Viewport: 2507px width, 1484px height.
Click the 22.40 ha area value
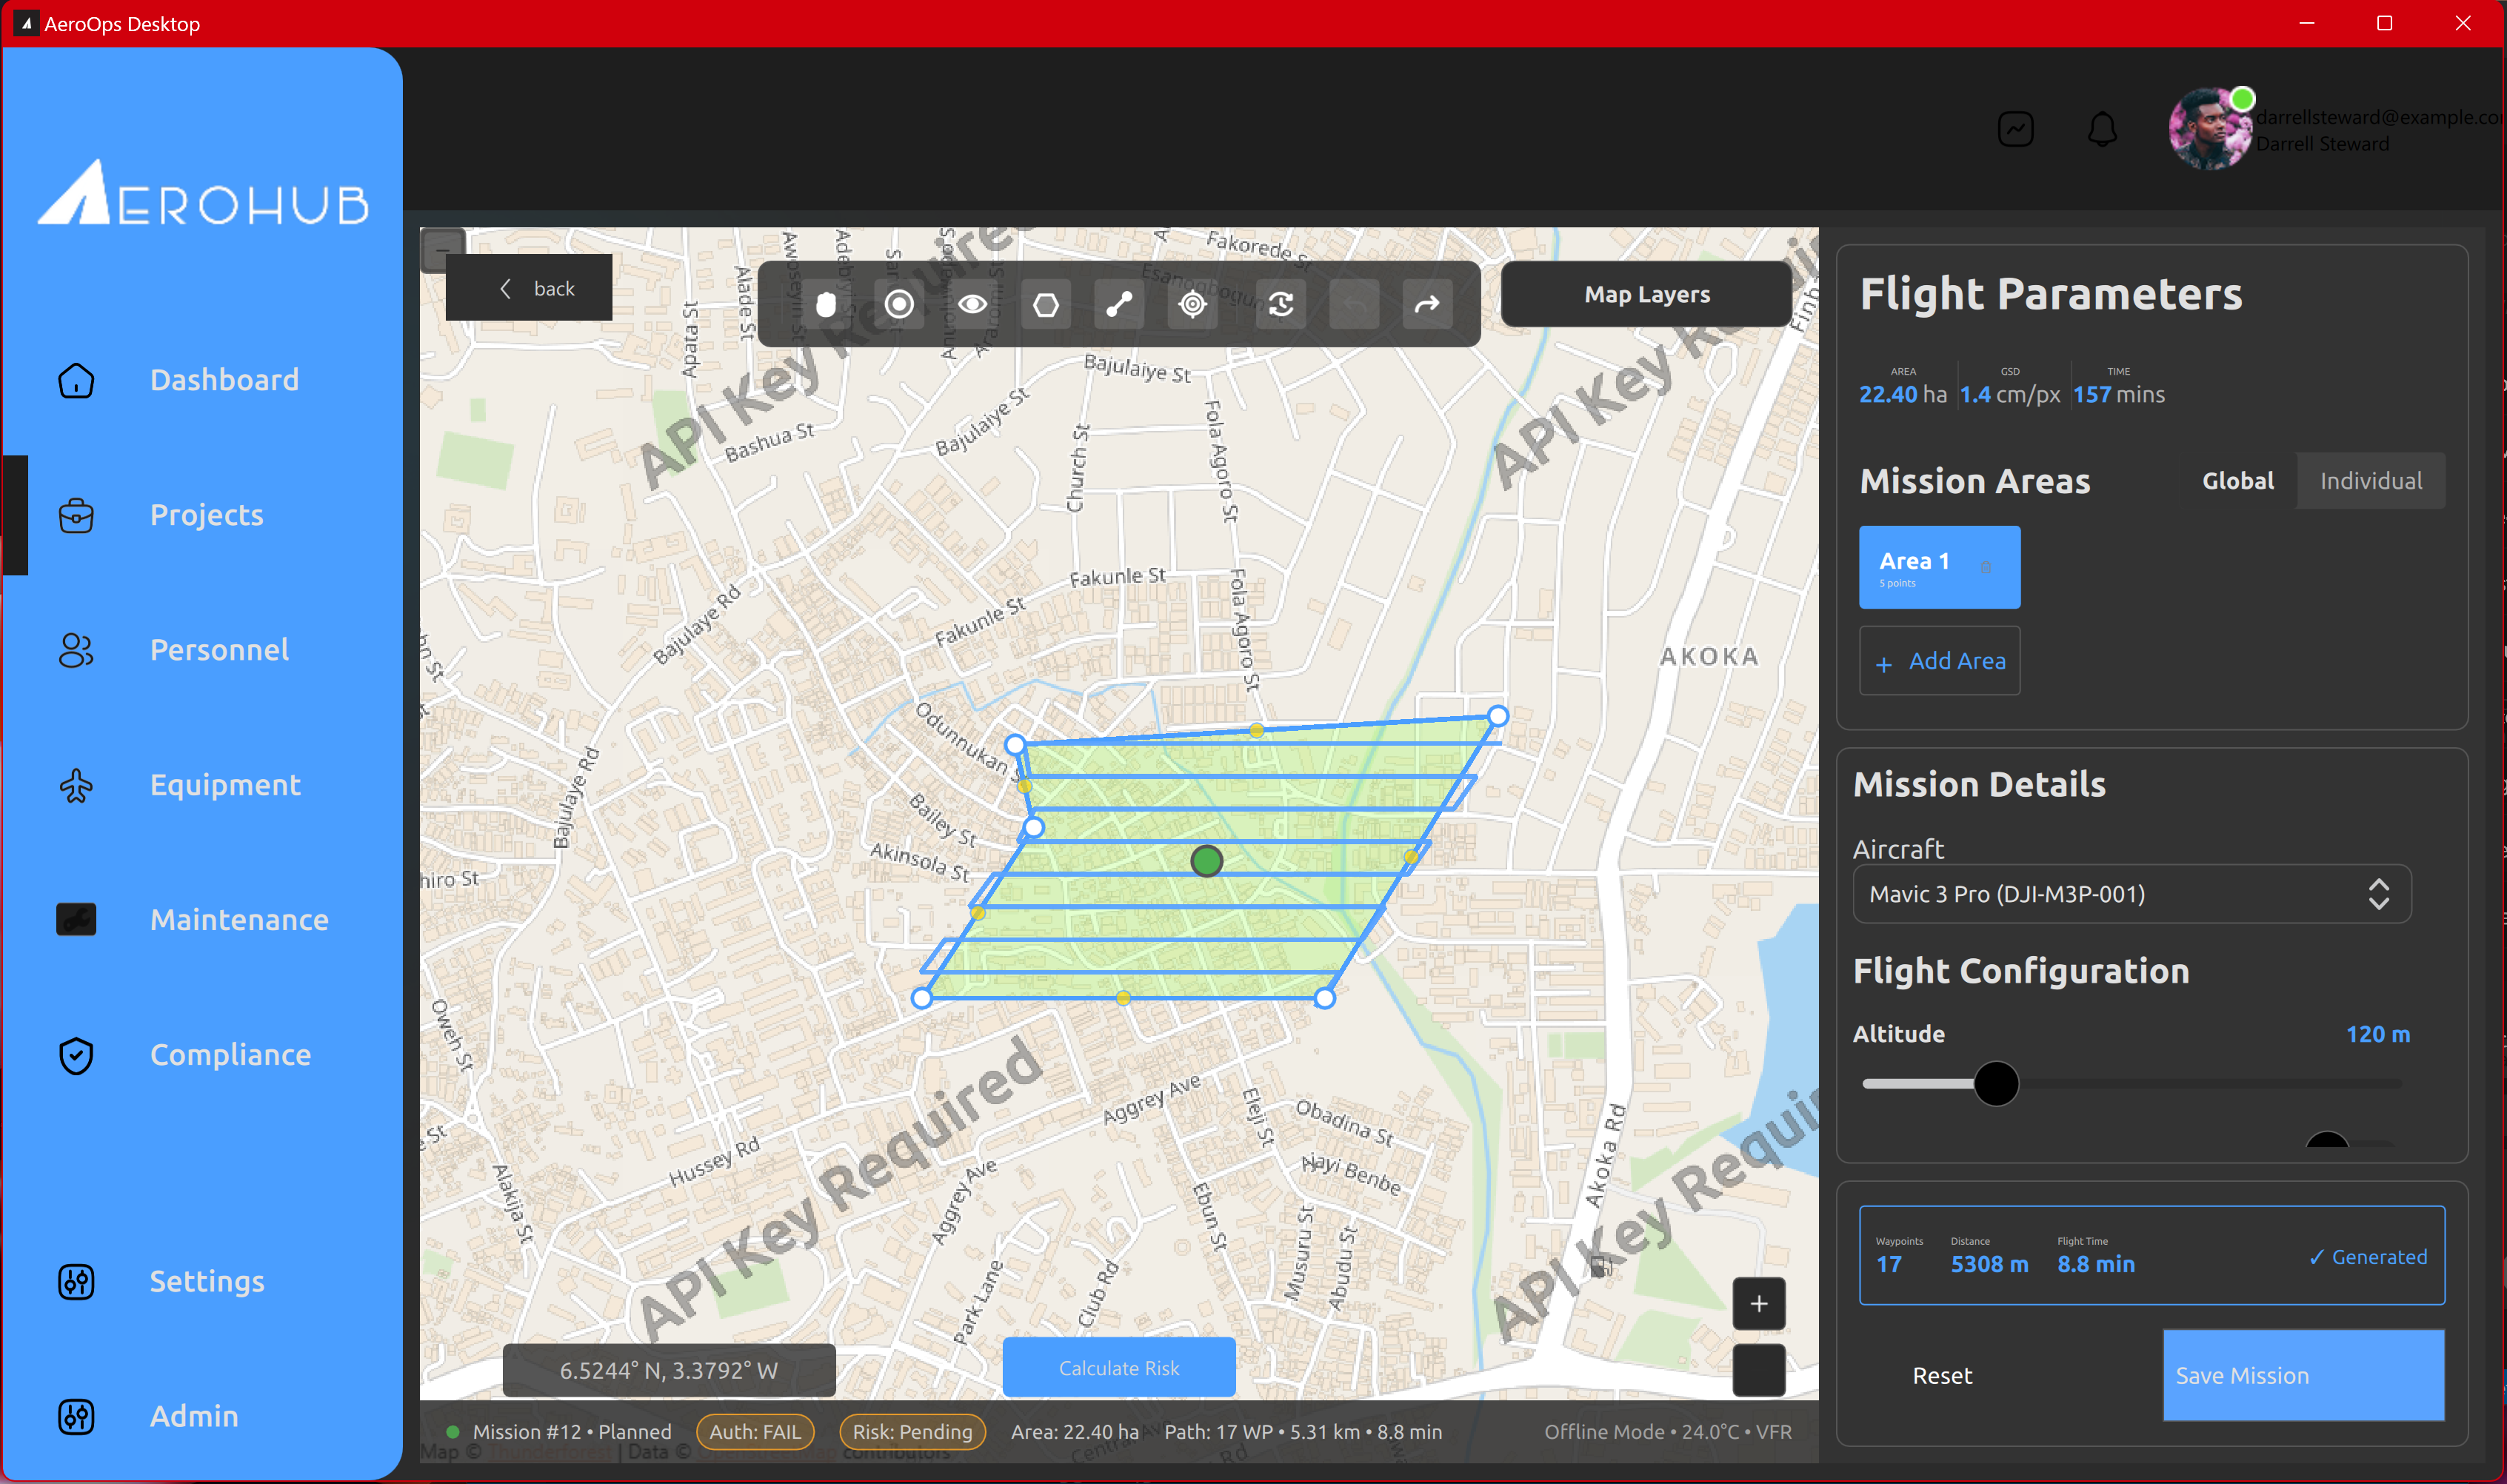point(1902,394)
